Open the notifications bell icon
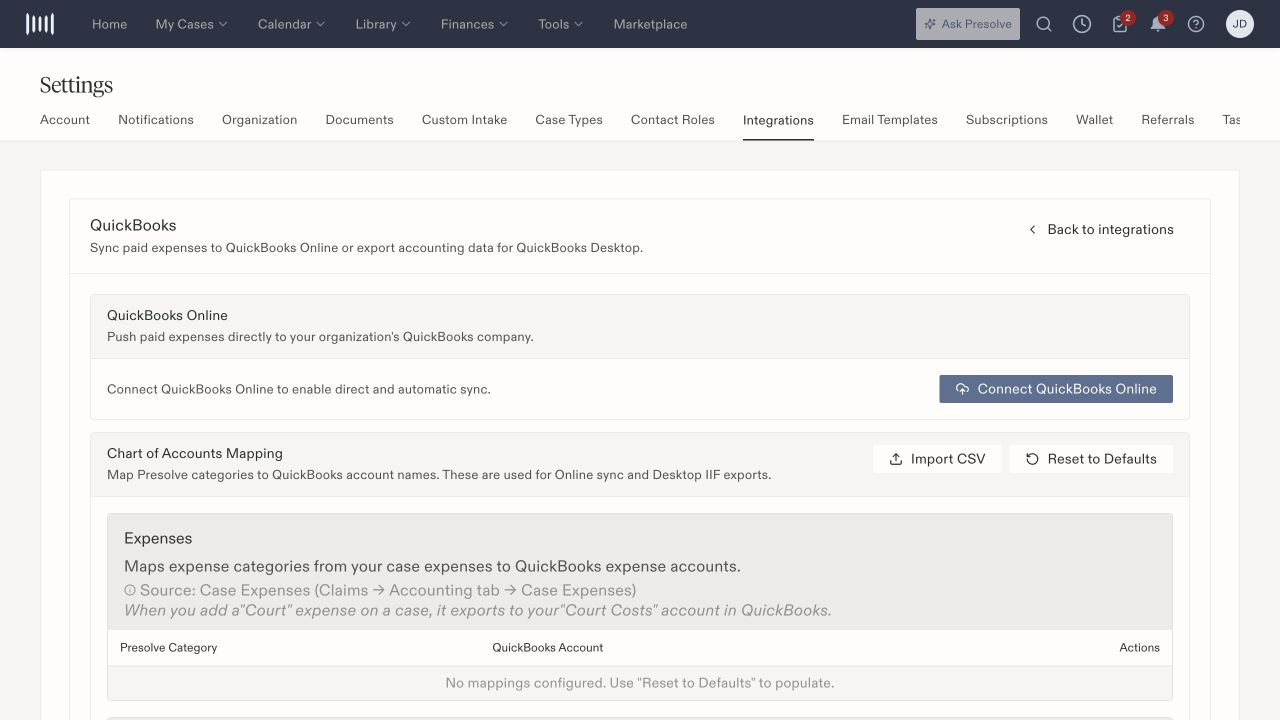 click(1158, 24)
